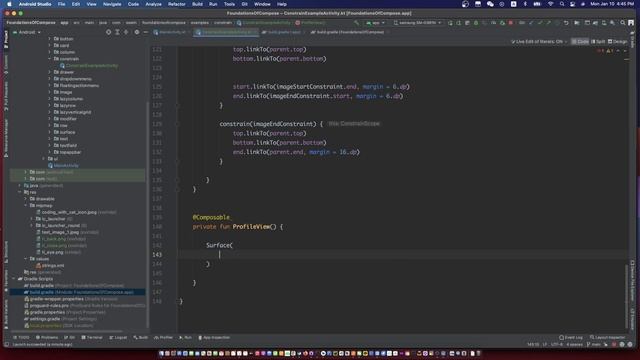Switch editor to Code view mode
Screen dimensions: 640x360
[580, 42]
